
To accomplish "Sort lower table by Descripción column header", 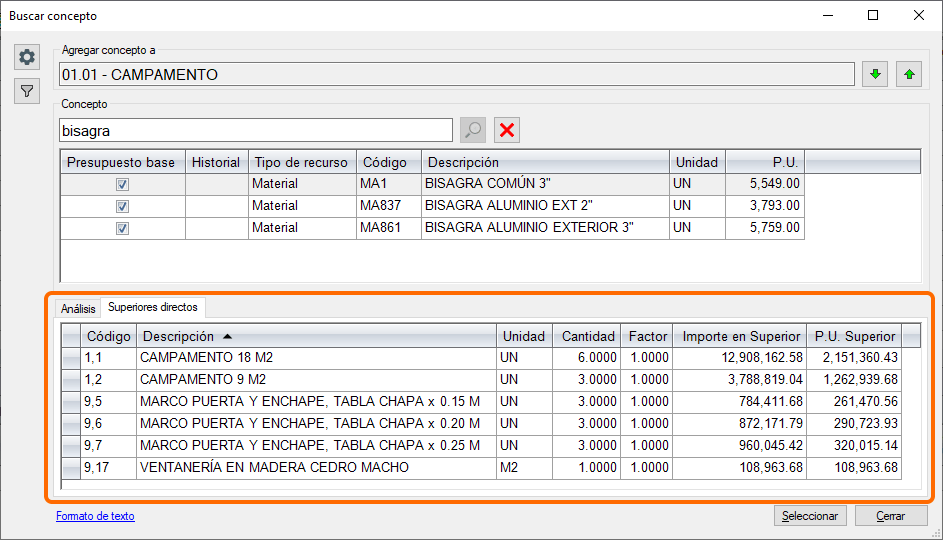I will [x=316, y=336].
